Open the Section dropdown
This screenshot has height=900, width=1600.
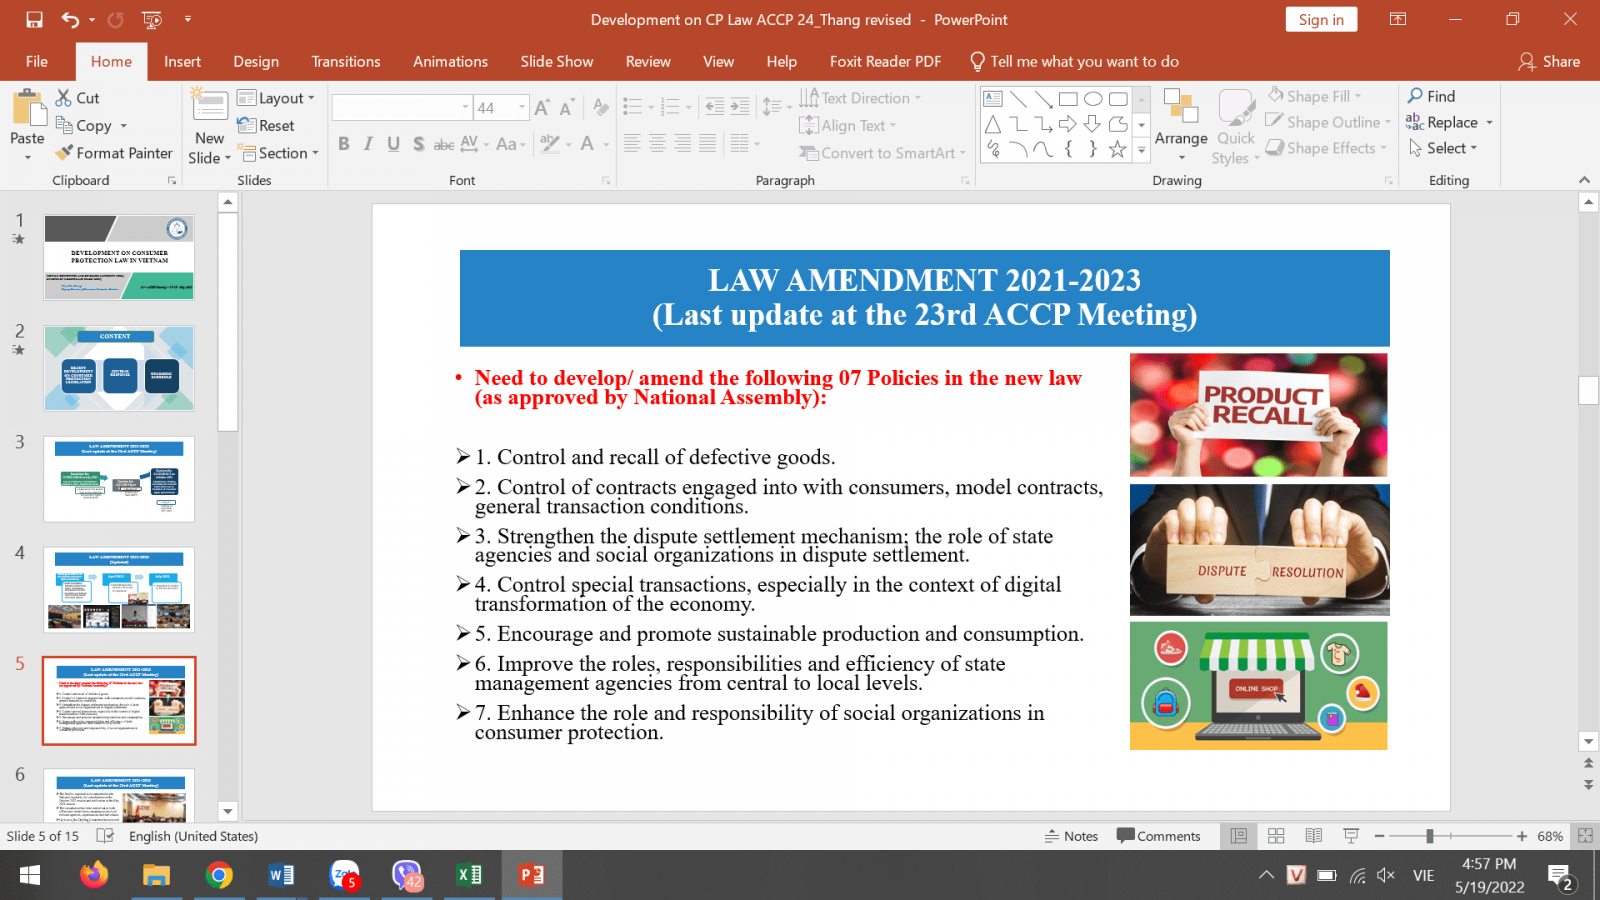coord(279,153)
